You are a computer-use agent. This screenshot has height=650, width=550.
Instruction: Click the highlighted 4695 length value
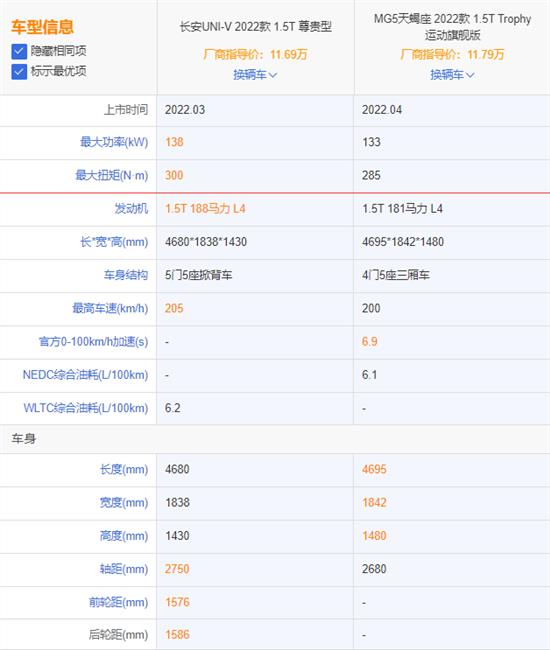(x=374, y=469)
